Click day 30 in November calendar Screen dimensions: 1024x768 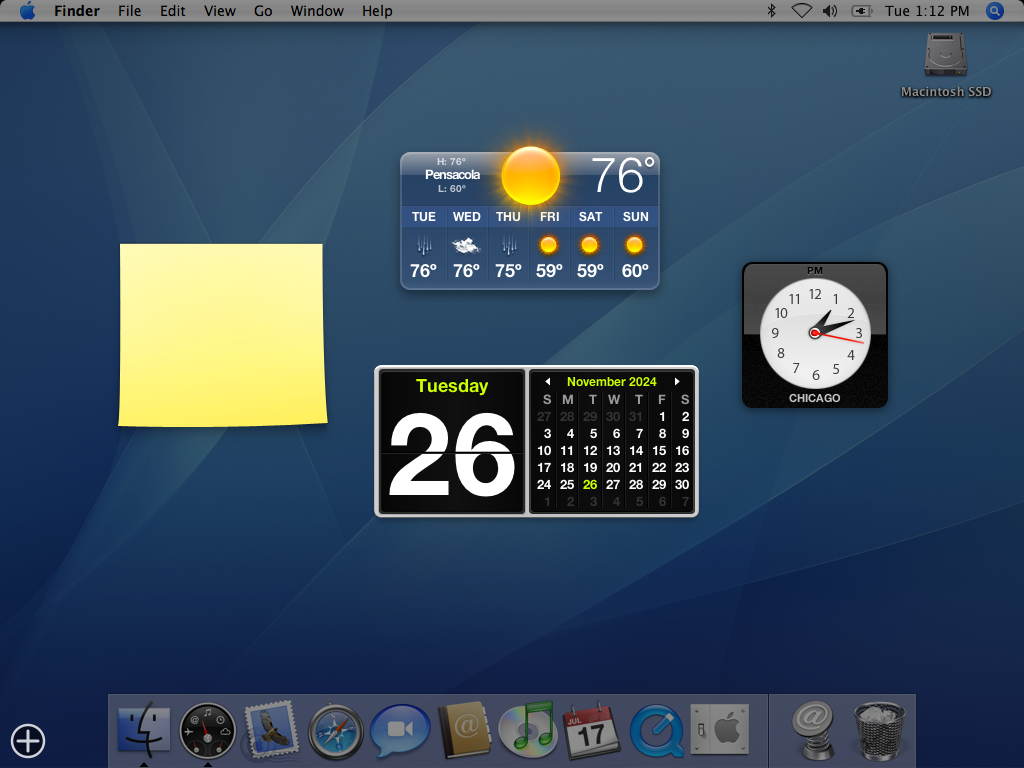pyautogui.click(x=682, y=485)
